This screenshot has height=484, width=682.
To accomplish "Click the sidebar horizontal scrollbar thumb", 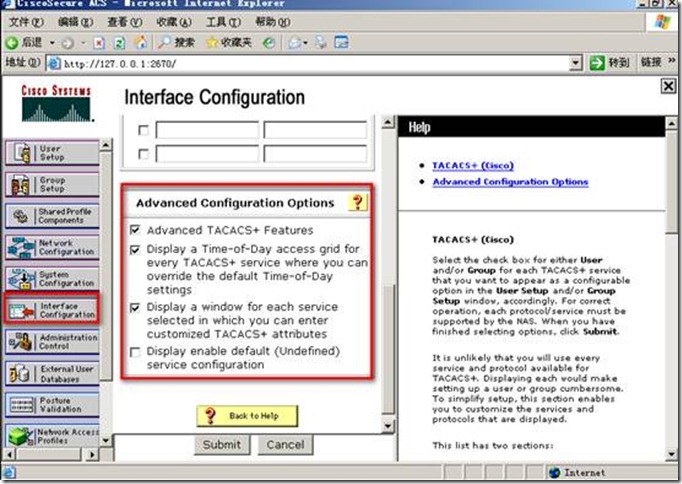I will (49, 454).
